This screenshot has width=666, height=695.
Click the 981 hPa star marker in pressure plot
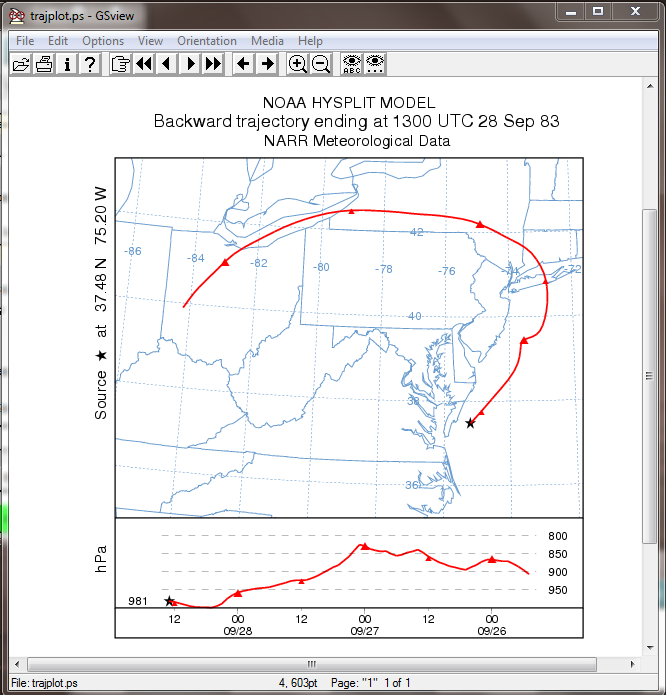pos(169,601)
